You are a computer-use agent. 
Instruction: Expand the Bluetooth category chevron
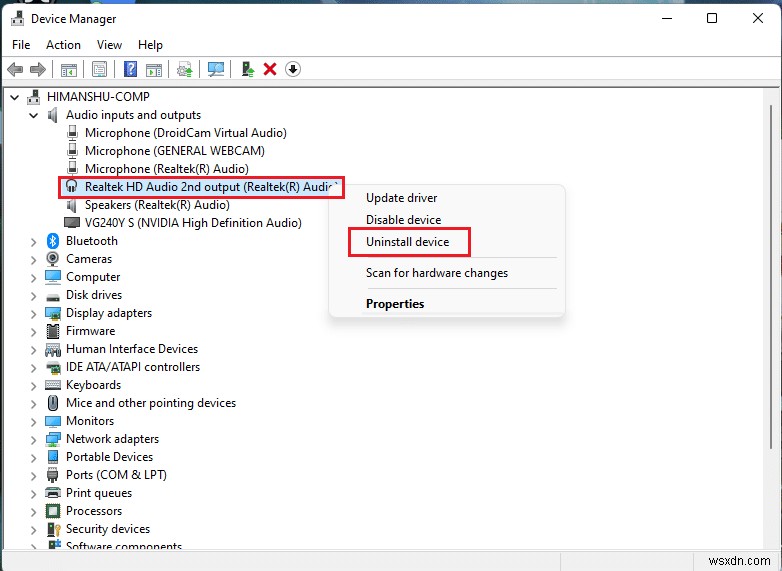point(33,242)
